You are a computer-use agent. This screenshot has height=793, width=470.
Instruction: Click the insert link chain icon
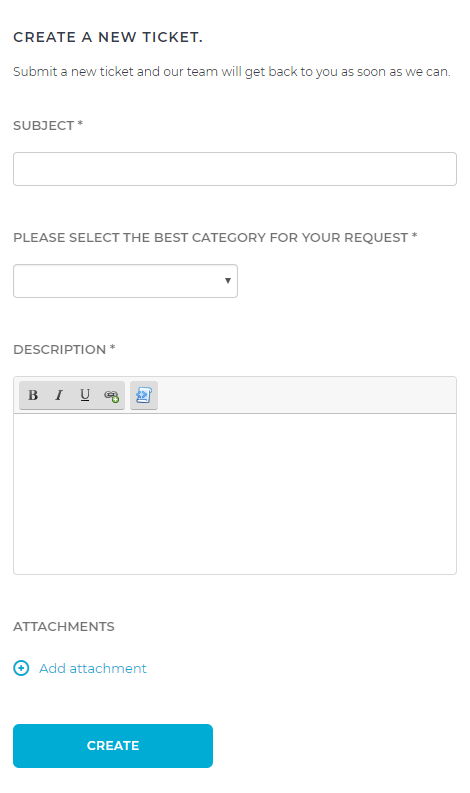(111, 395)
